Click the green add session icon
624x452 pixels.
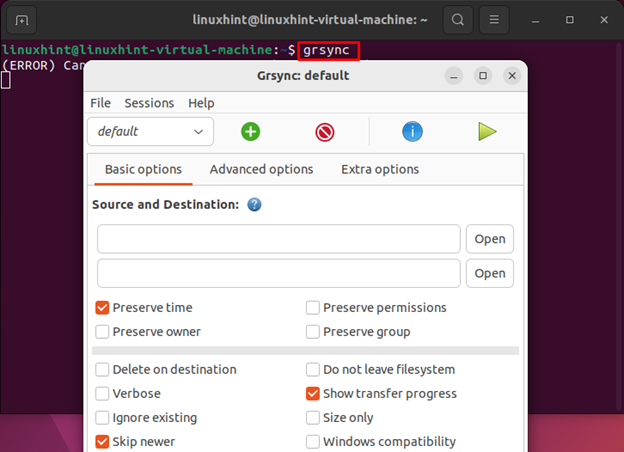click(251, 132)
